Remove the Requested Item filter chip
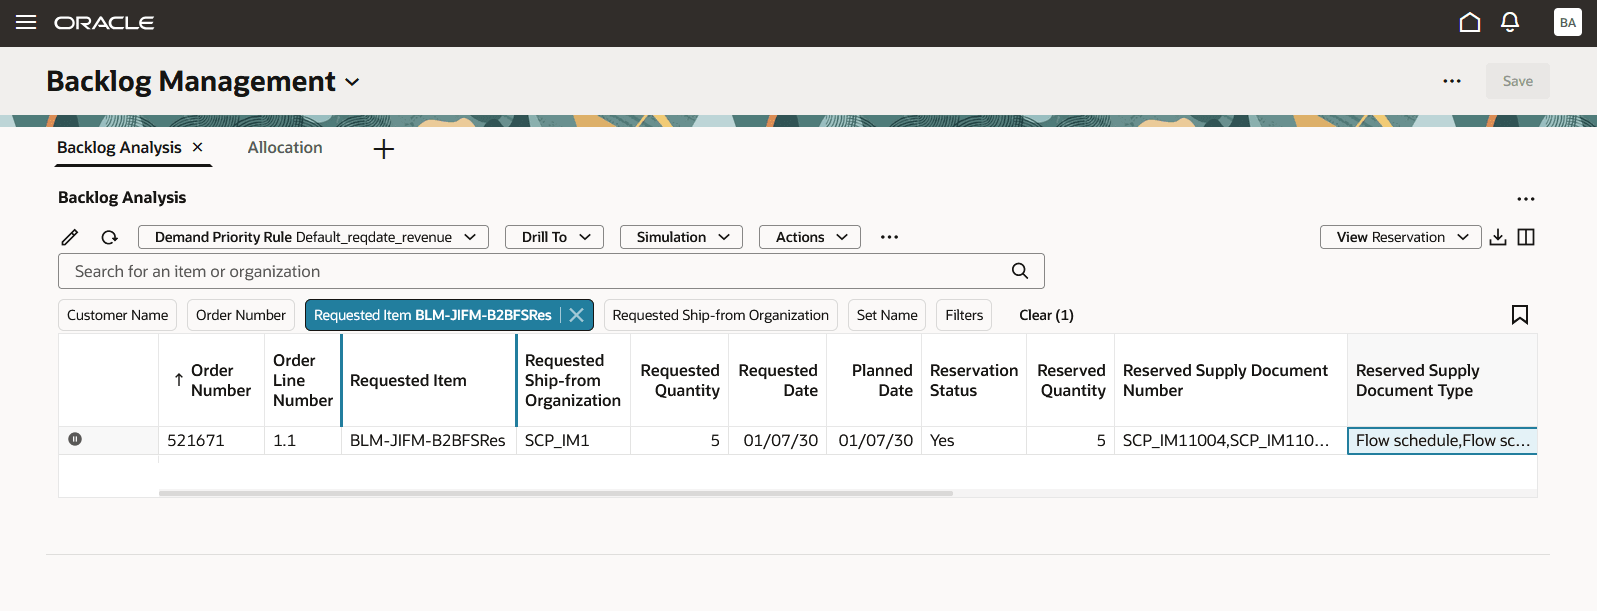1597x611 pixels. click(576, 315)
